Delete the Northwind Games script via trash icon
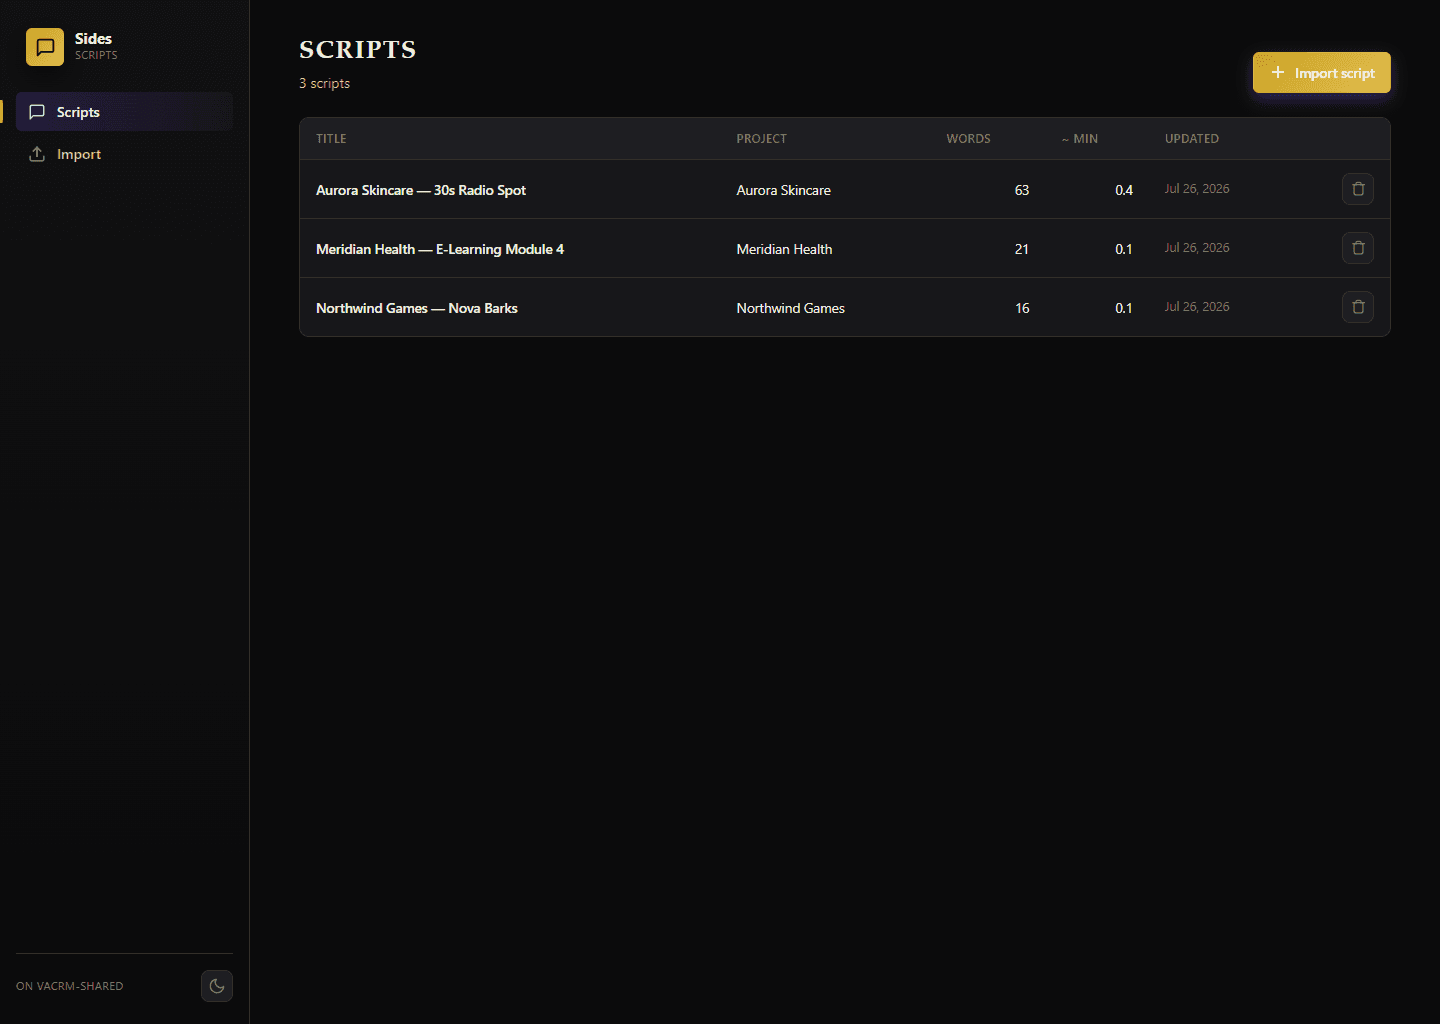1440x1024 pixels. (x=1358, y=307)
